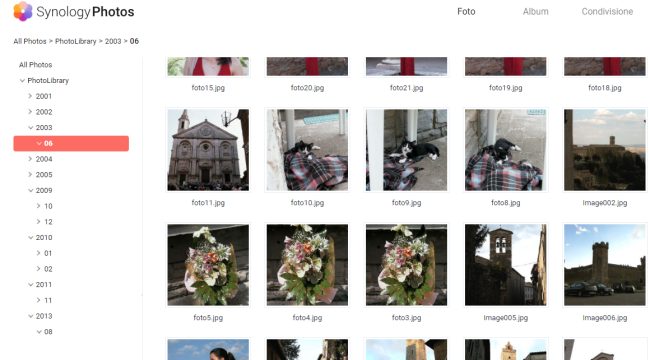Click the Image006.jpg file name
This screenshot has height=360, width=650.
point(604,318)
